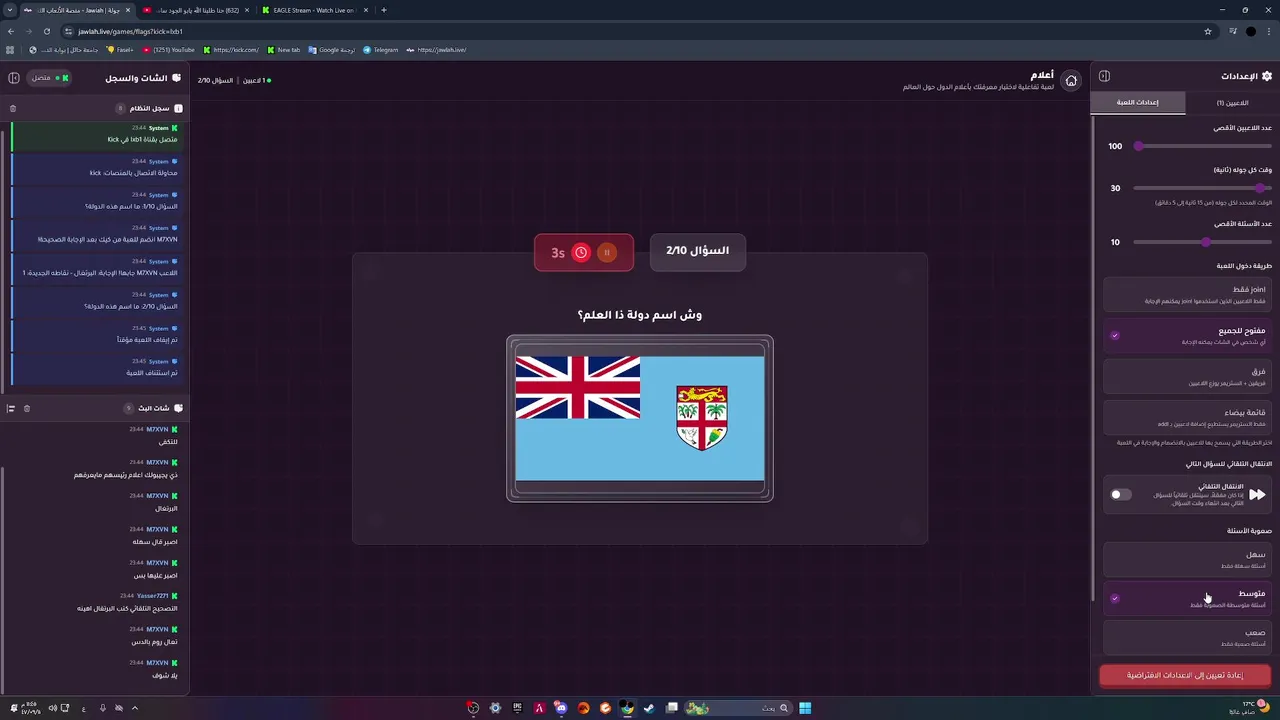Adjust the round time seconds slider
Image resolution: width=1280 pixels, height=720 pixels.
pyautogui.click(x=1203, y=188)
